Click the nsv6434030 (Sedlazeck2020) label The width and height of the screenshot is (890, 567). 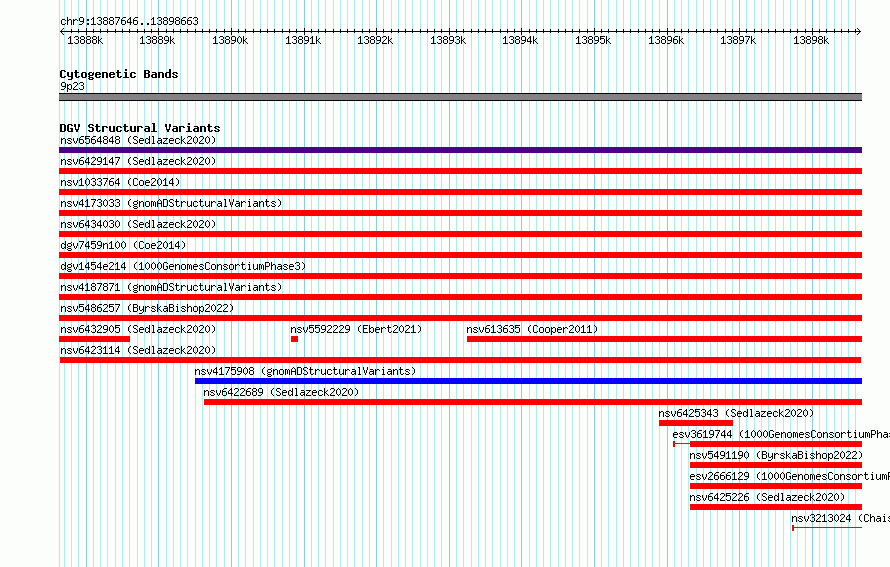pyautogui.click(x=138, y=224)
